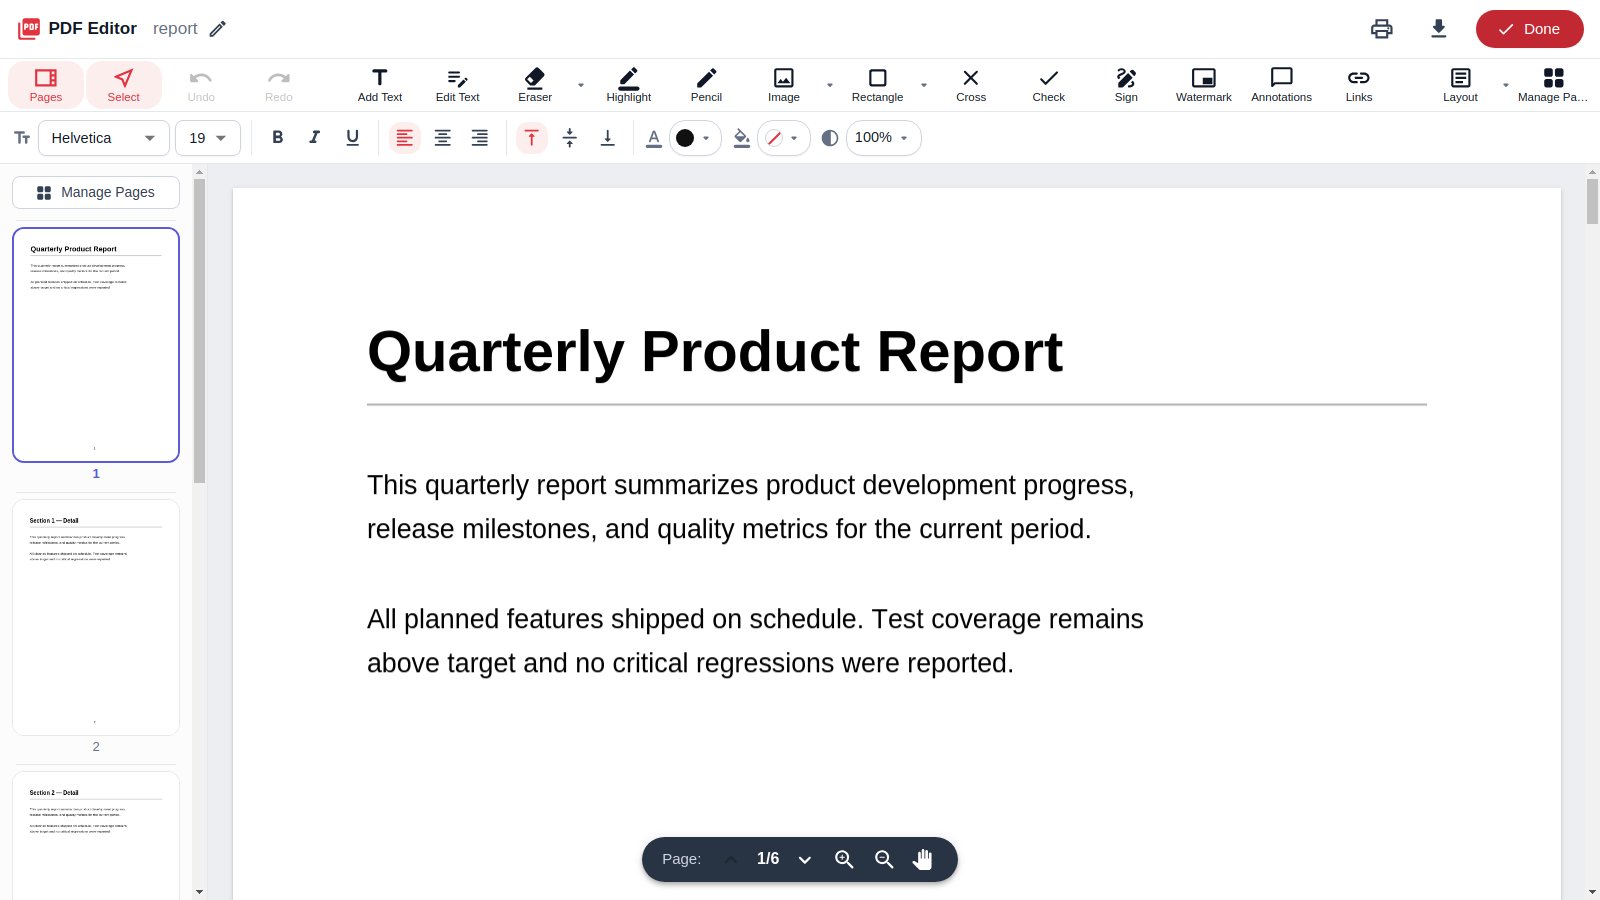
Task: Select the Eraser tool
Action: click(x=535, y=85)
